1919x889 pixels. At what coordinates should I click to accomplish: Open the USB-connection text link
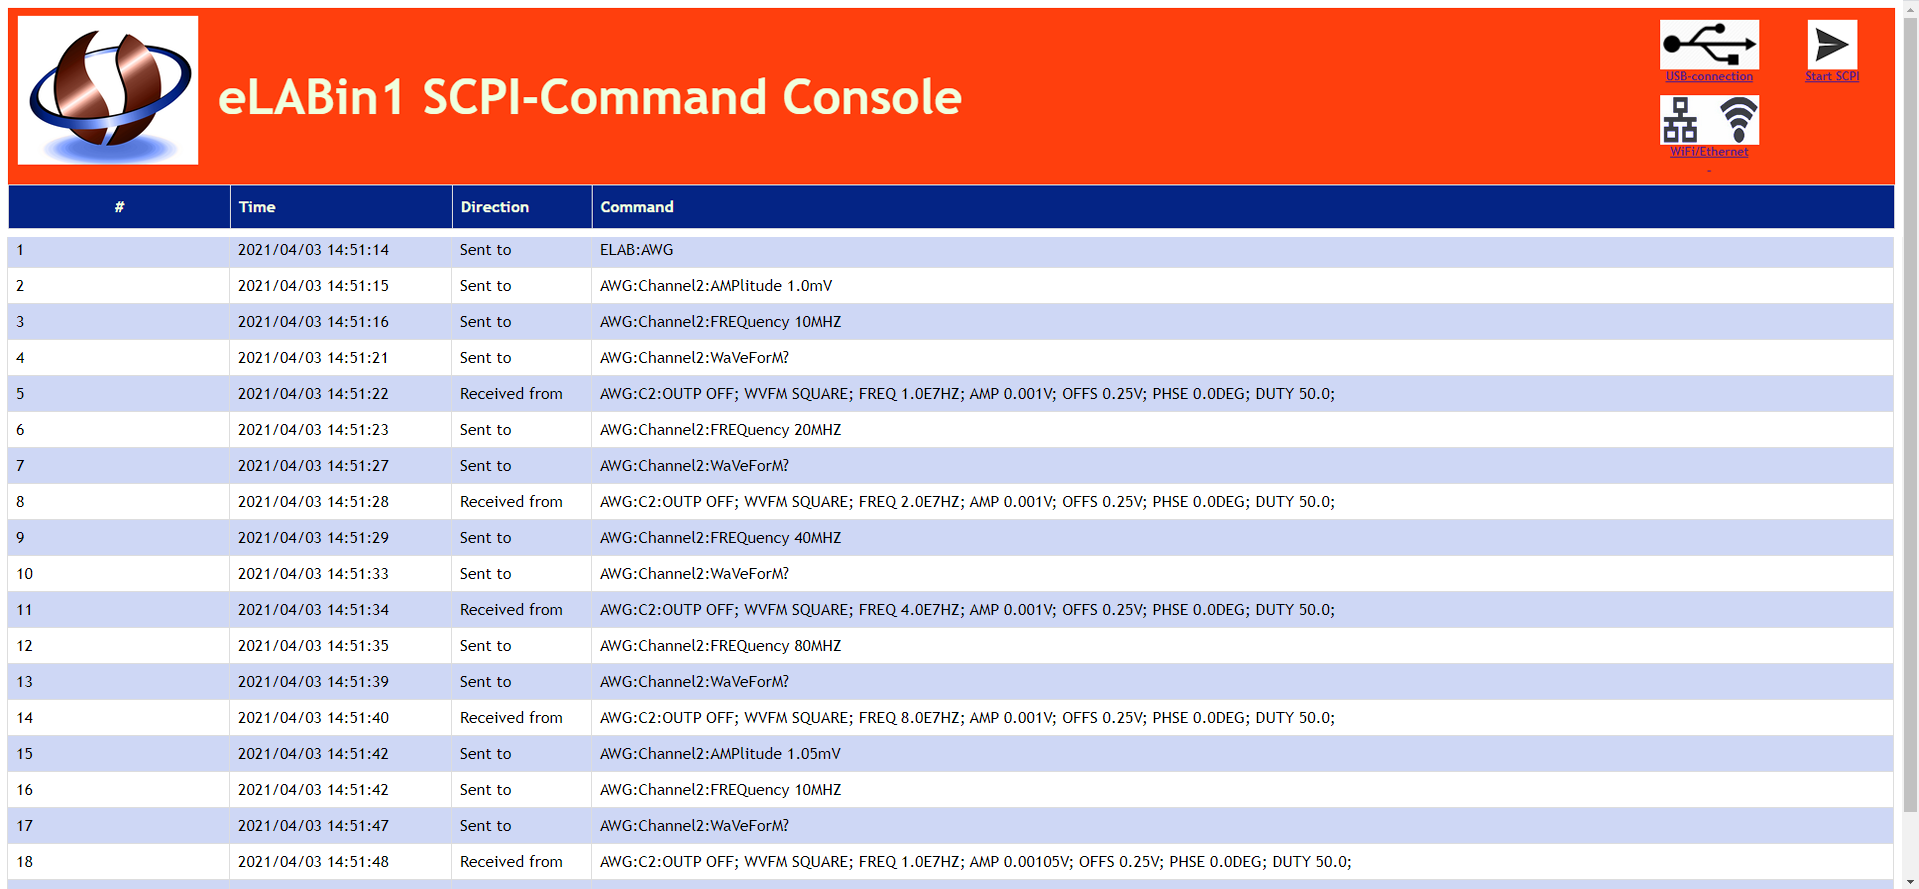(x=1708, y=77)
